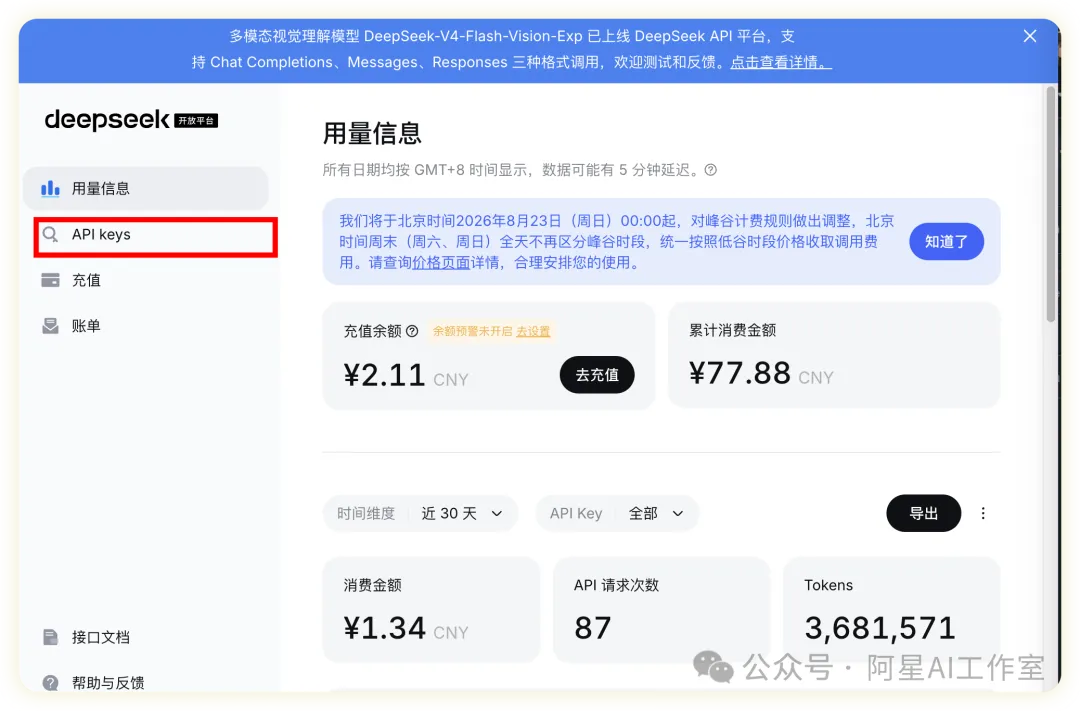Dismiss the notice with 知道了 button
The height and width of the screenshot is (711, 1080).
click(x=946, y=242)
